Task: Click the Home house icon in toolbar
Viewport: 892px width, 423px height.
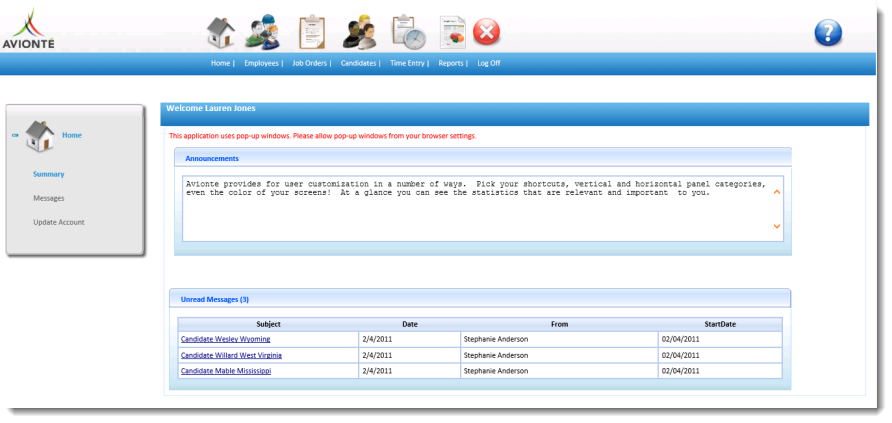Action: 220,32
